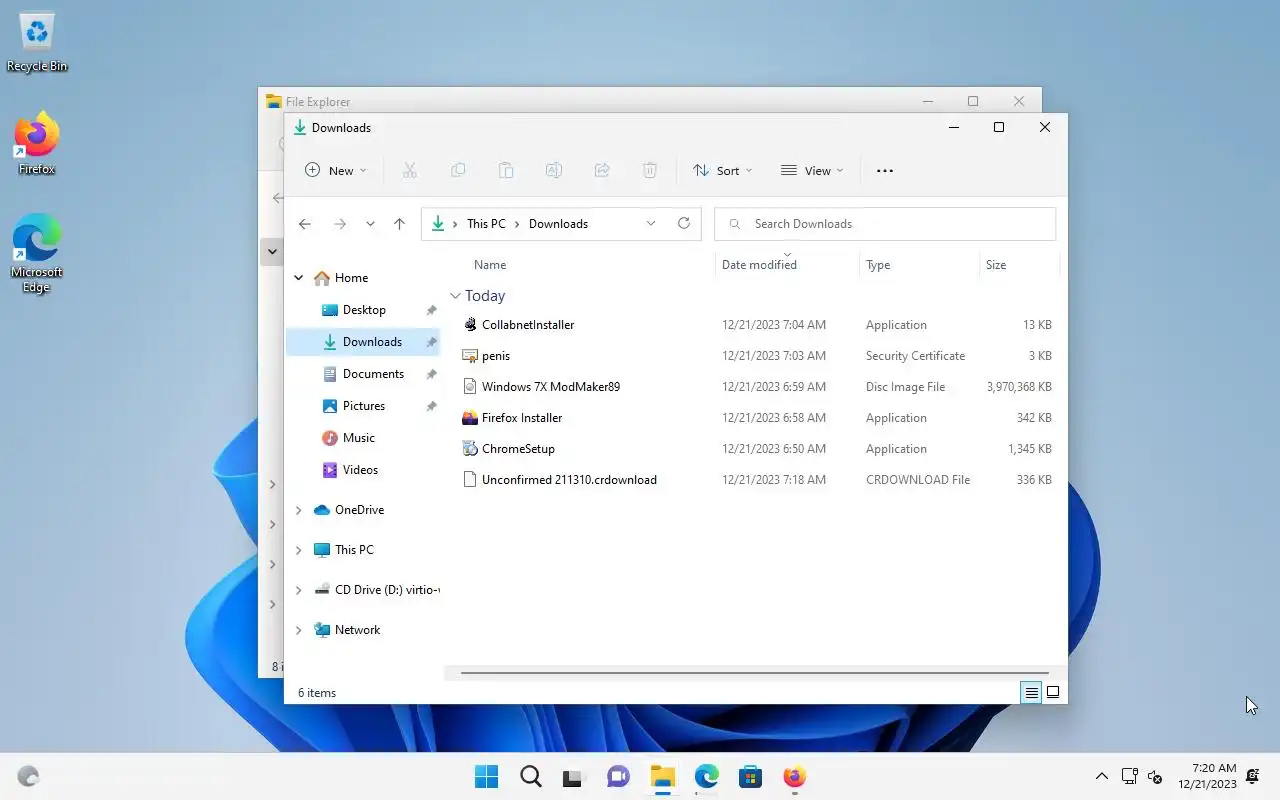Open taskbar Search

(530, 777)
